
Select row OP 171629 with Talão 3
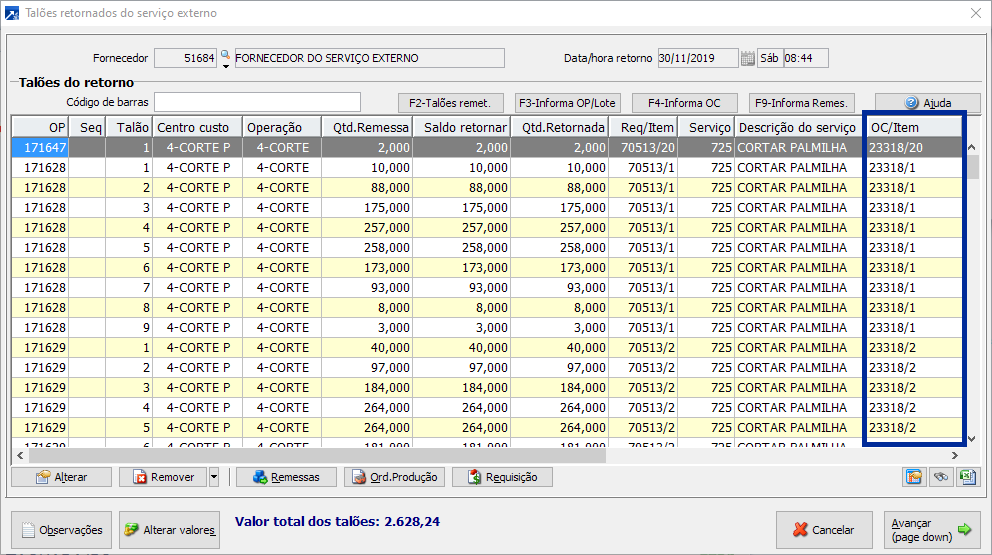point(400,387)
